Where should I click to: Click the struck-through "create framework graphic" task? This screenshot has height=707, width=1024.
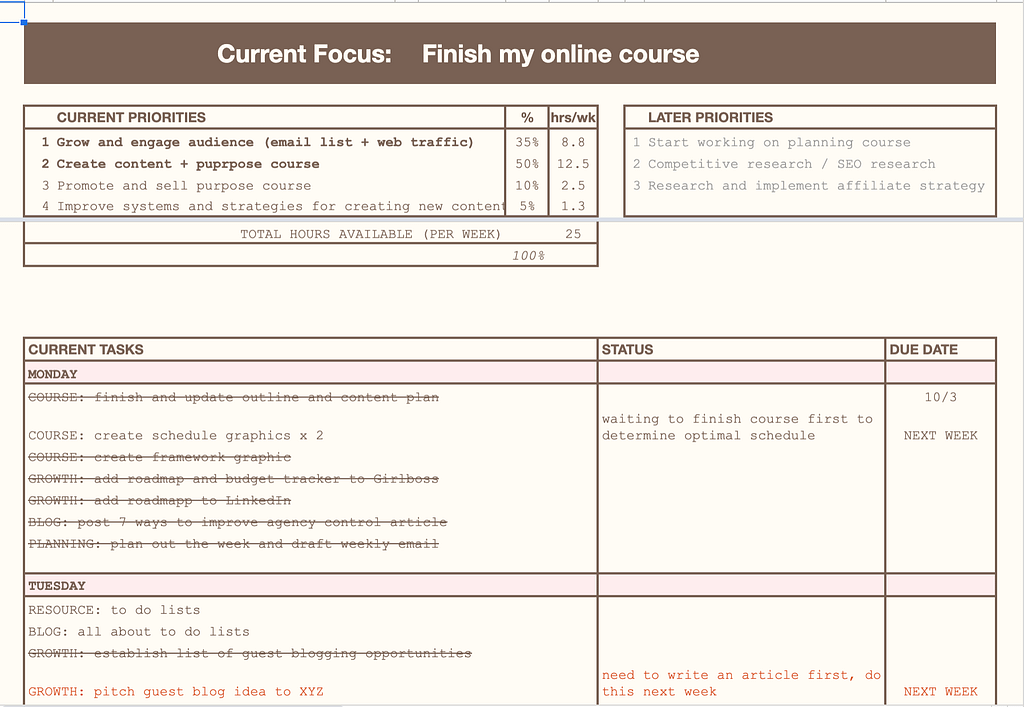click(x=159, y=457)
